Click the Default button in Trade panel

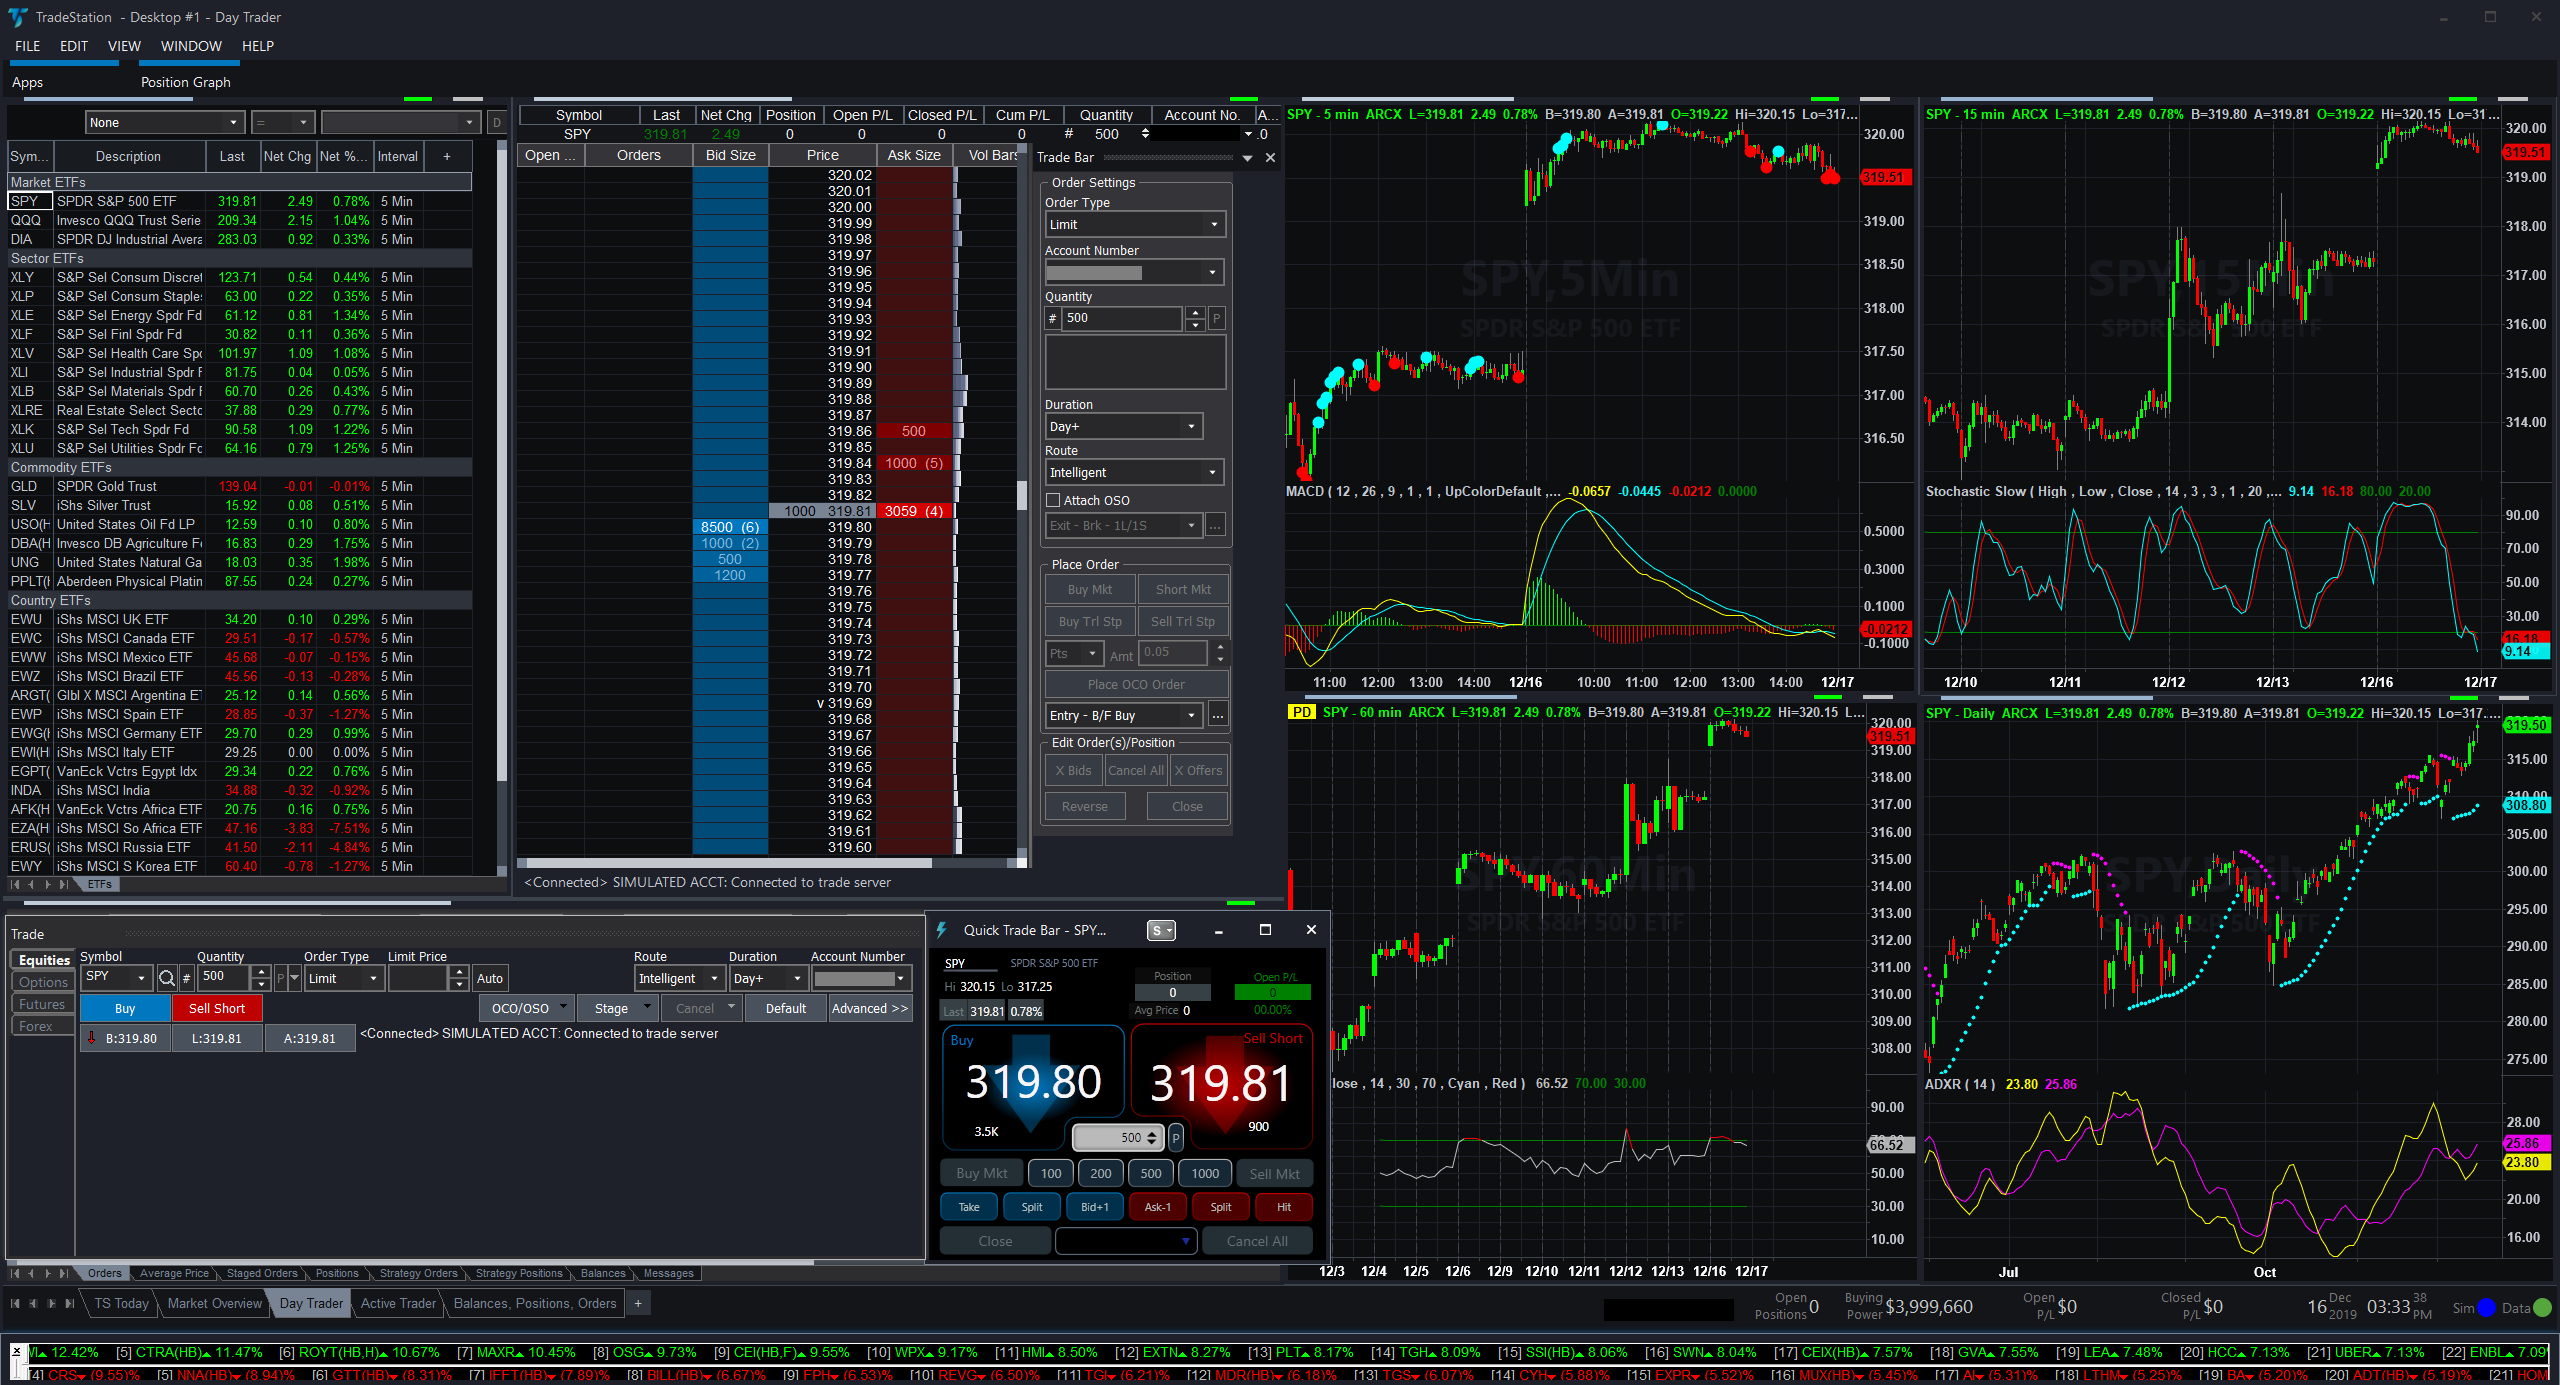coord(786,1008)
